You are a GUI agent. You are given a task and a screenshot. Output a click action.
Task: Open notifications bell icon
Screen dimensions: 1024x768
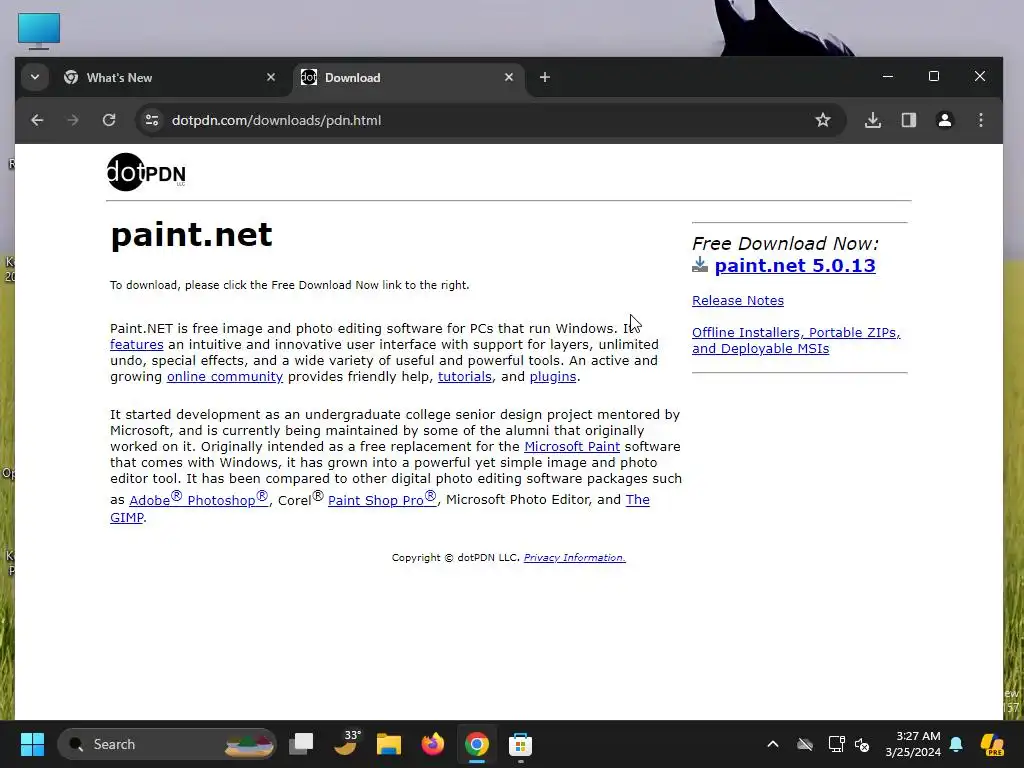(x=956, y=744)
